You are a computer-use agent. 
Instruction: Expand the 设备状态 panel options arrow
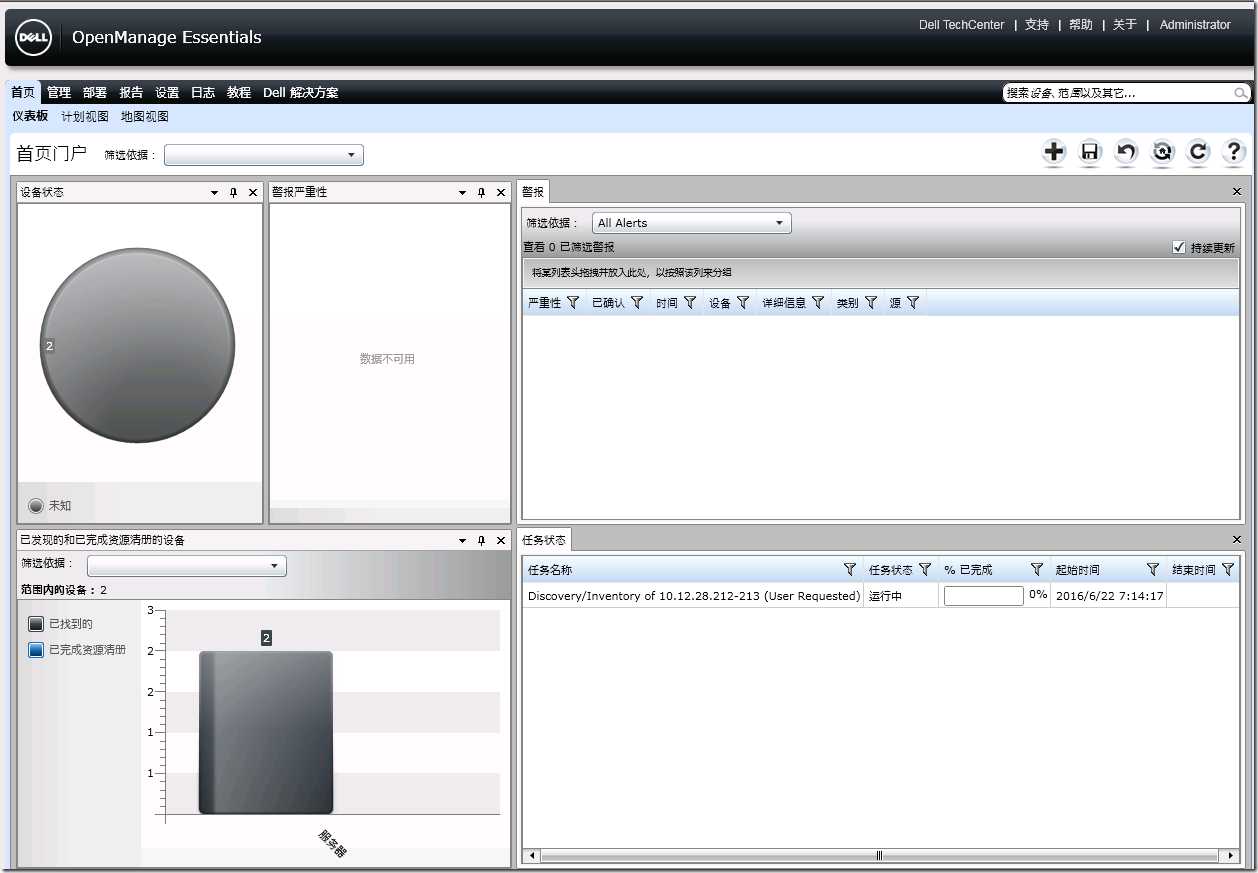click(x=214, y=192)
